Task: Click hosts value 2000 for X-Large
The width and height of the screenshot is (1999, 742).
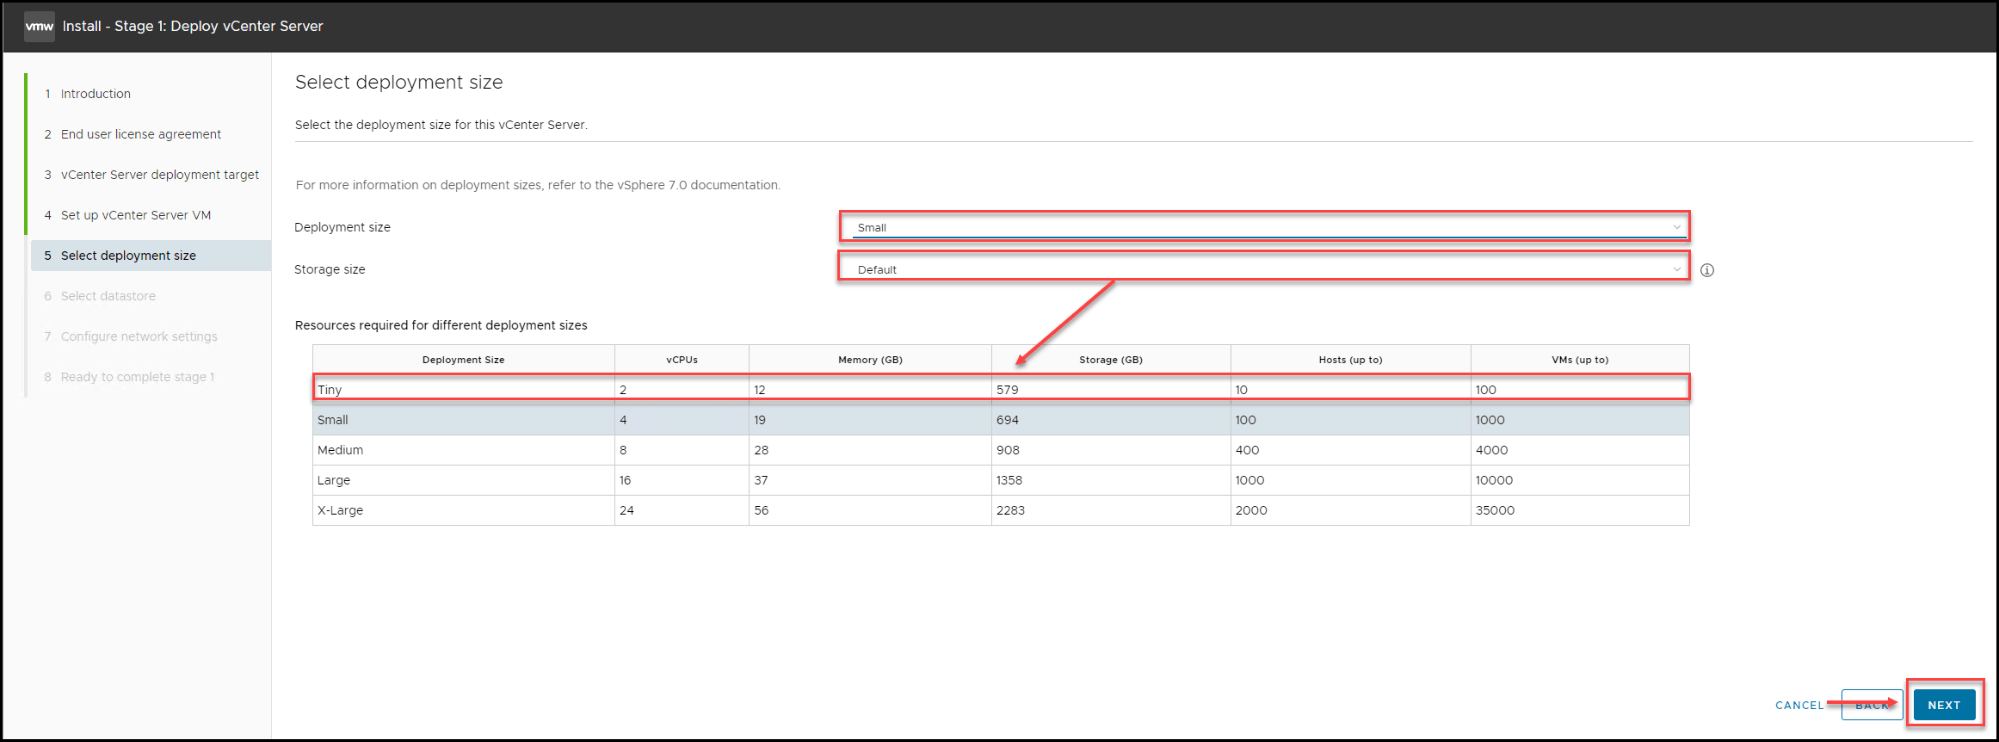Action: click(x=1251, y=510)
